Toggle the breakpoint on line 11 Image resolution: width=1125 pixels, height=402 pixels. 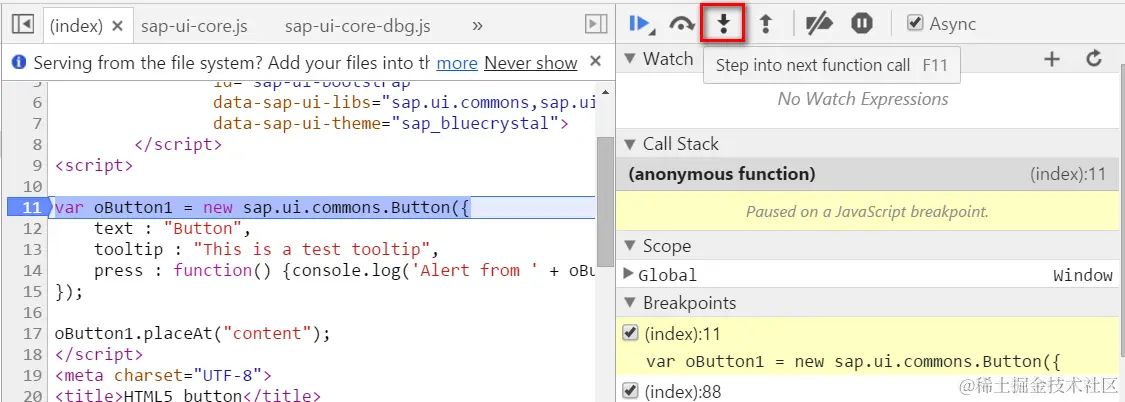click(27, 207)
